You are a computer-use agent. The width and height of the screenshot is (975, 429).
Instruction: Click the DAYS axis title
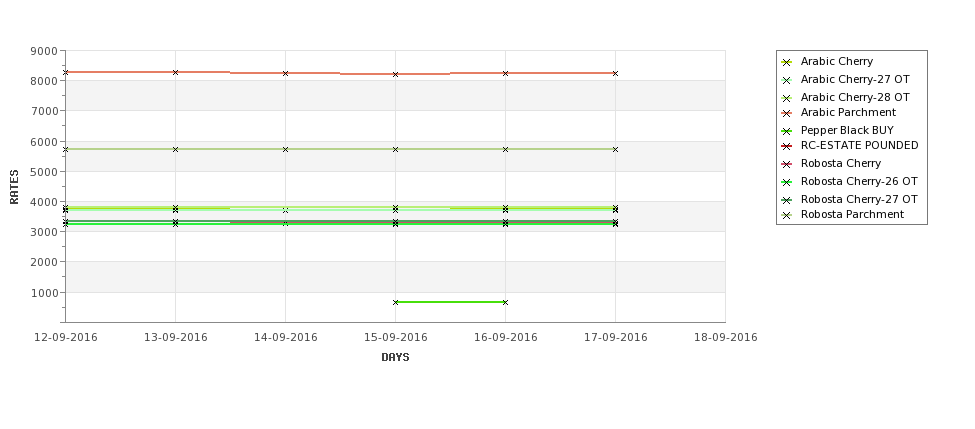tap(395, 357)
